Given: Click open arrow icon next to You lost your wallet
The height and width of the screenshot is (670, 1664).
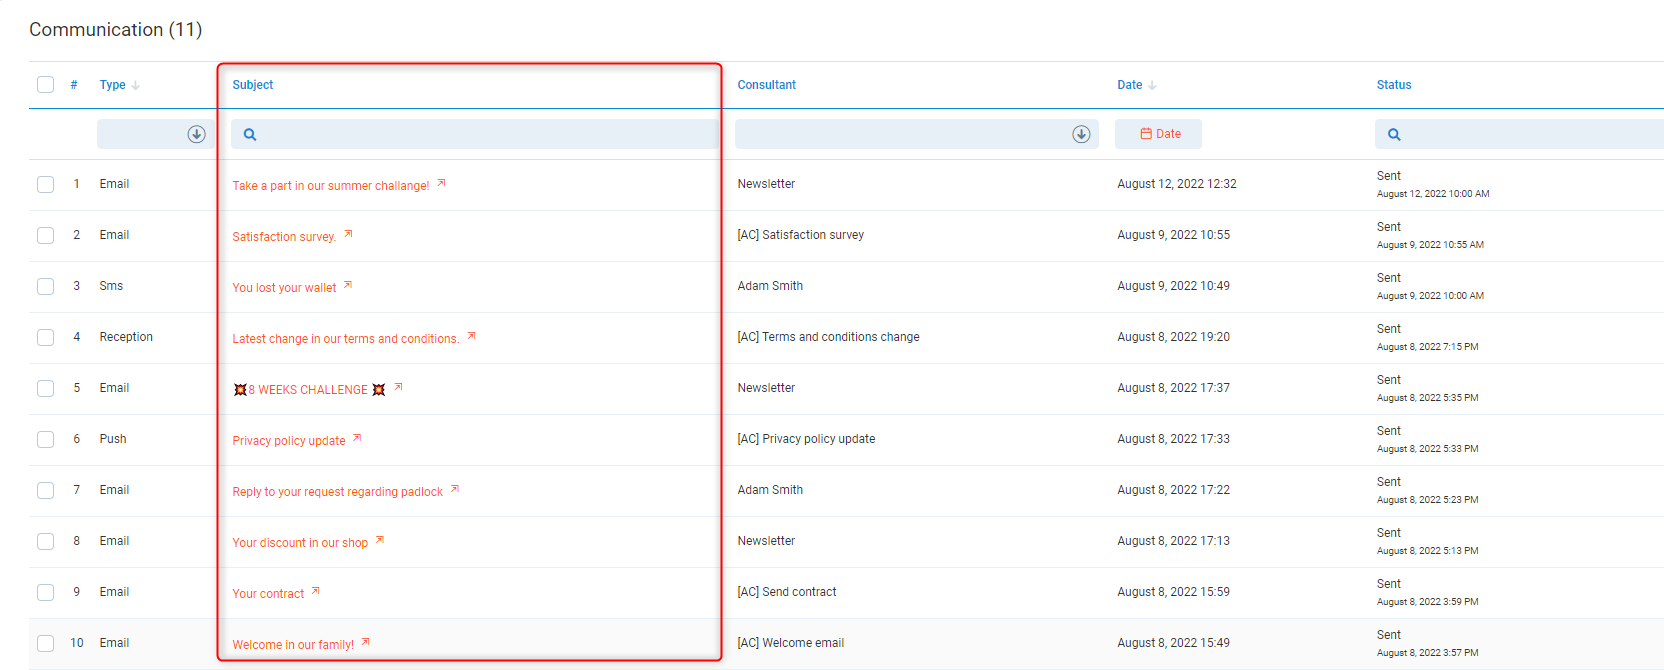Looking at the screenshot, I should [x=348, y=285].
